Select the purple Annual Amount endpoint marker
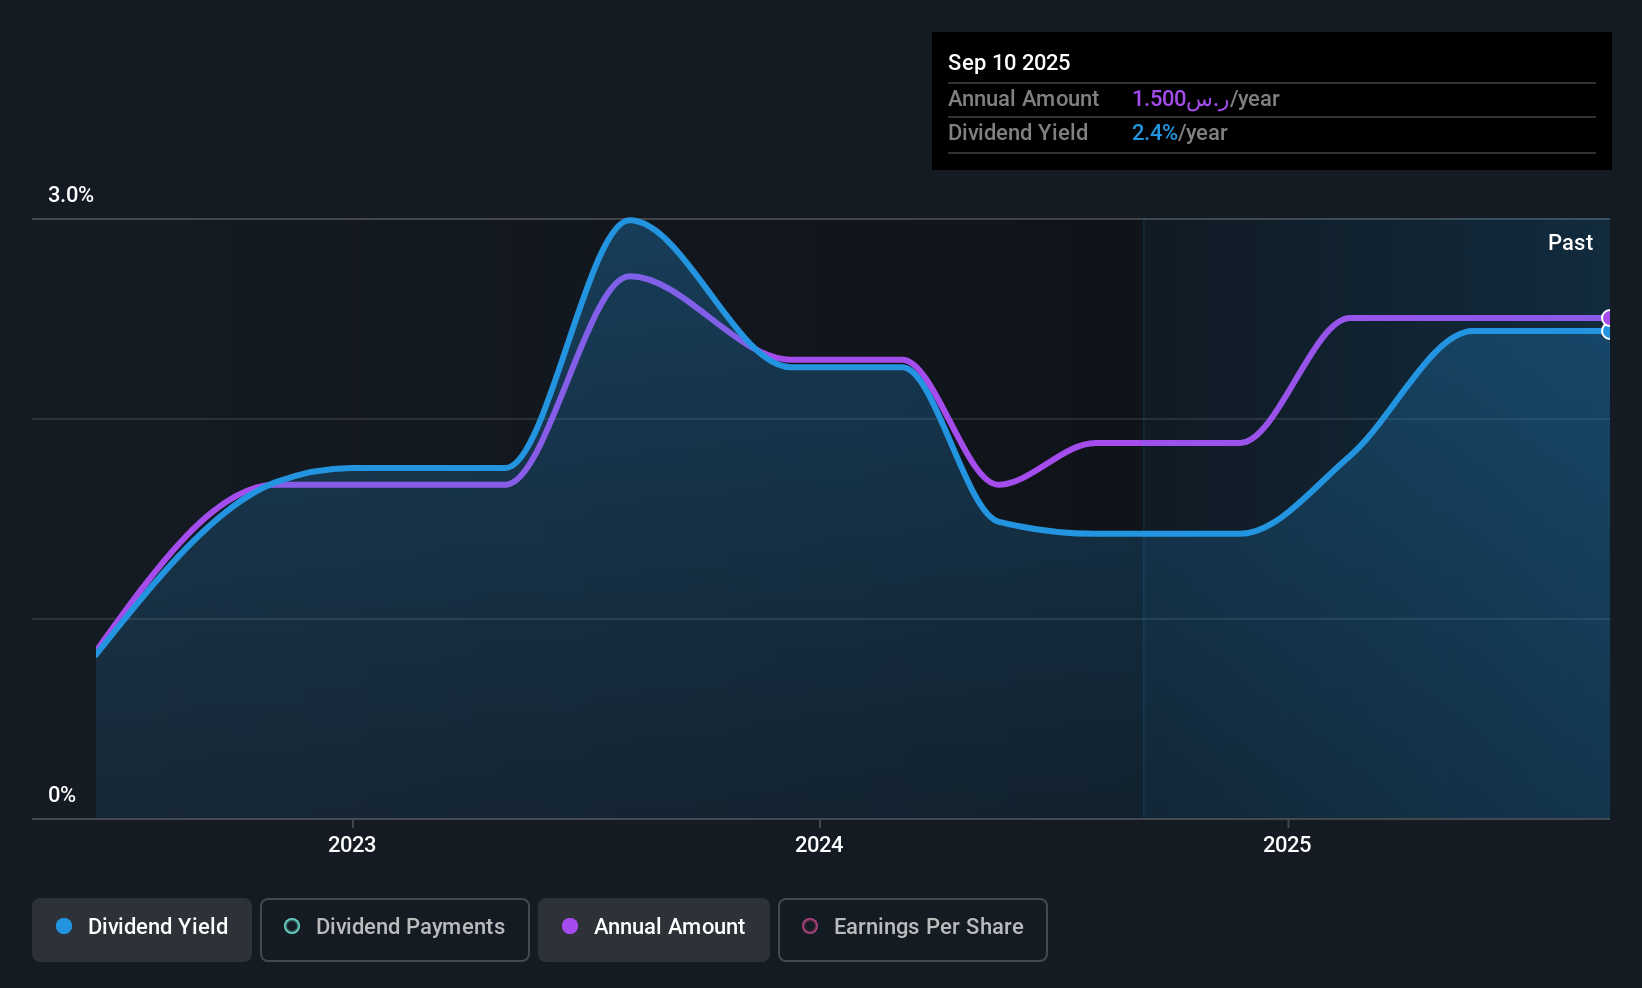 1608,318
